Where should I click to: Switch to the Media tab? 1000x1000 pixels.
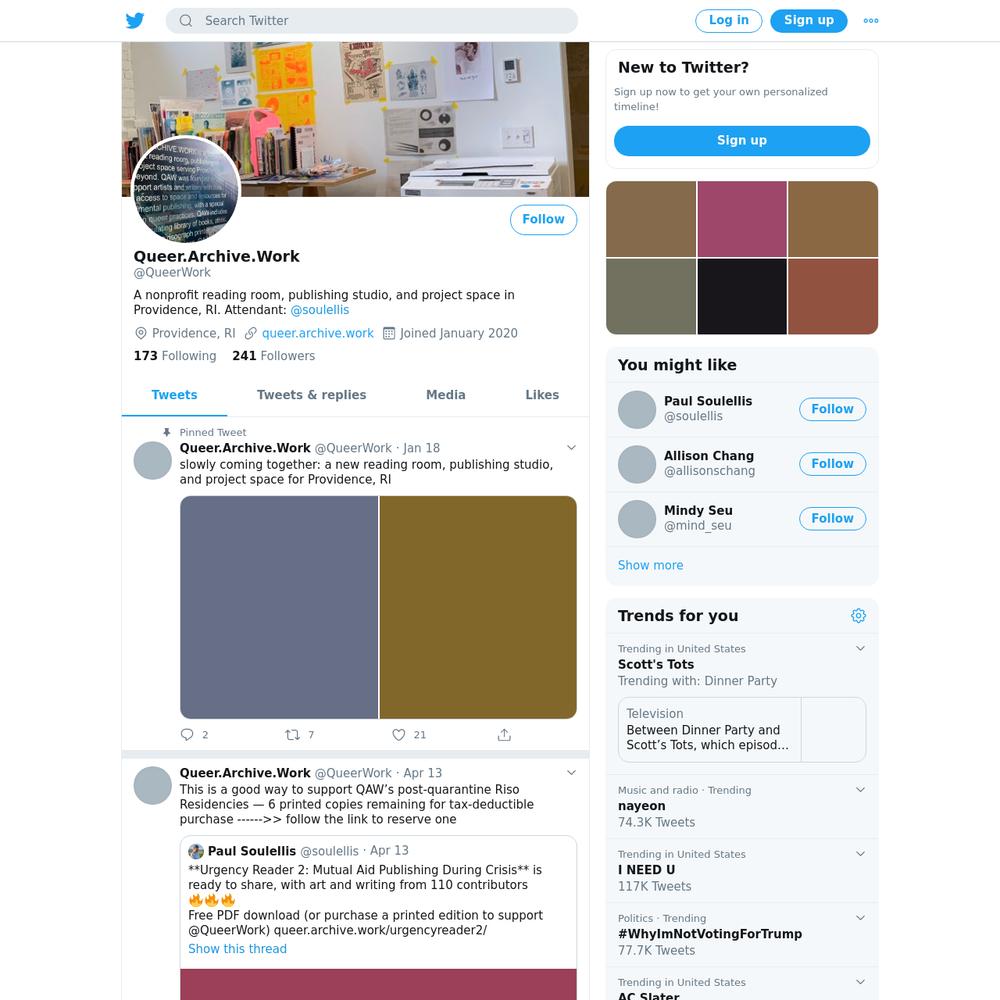point(446,395)
